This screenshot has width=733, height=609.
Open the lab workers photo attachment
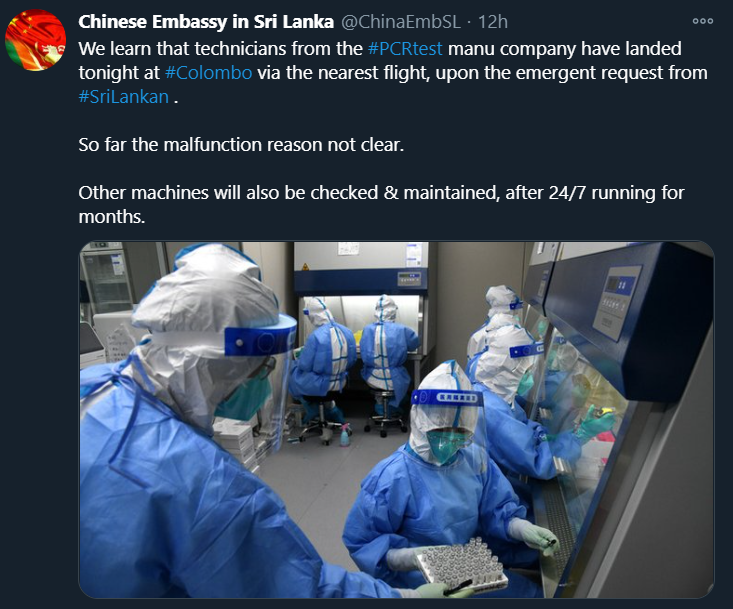click(396, 419)
